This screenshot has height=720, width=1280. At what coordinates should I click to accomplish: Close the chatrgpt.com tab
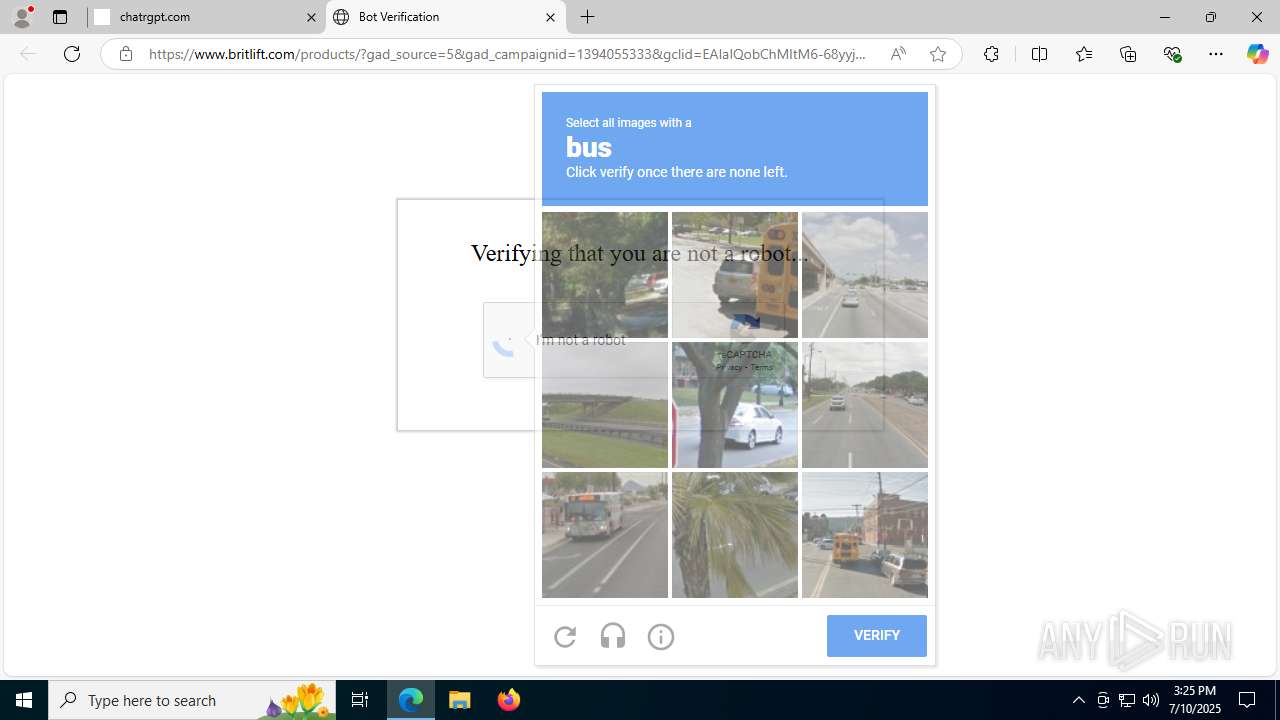point(311,17)
